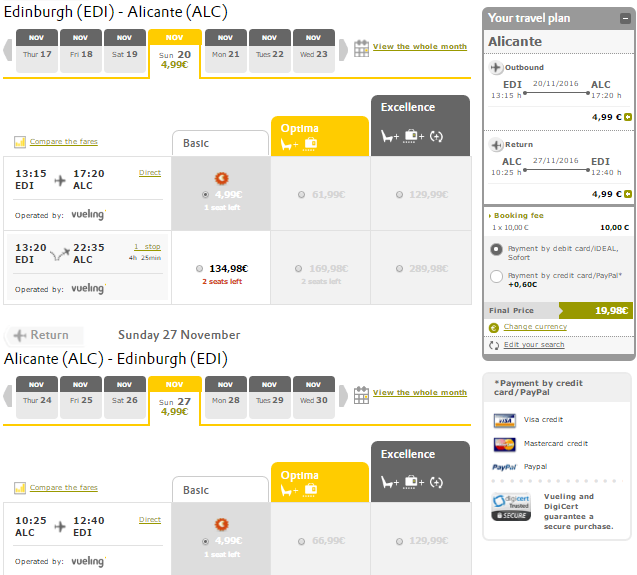Expand outbound price details arrow
This screenshot has width=637, height=575.
pyautogui.click(x=628, y=117)
